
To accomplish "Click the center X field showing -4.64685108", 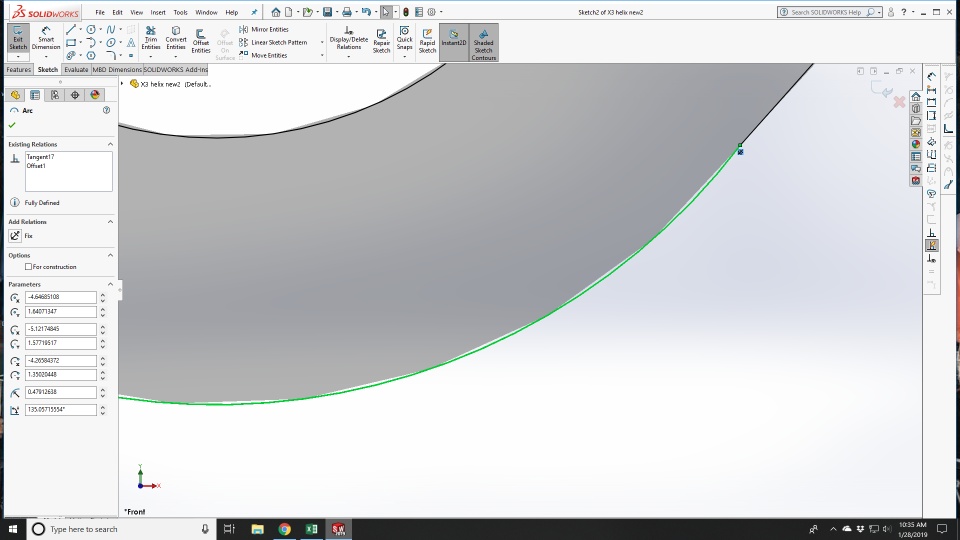I will [61, 297].
